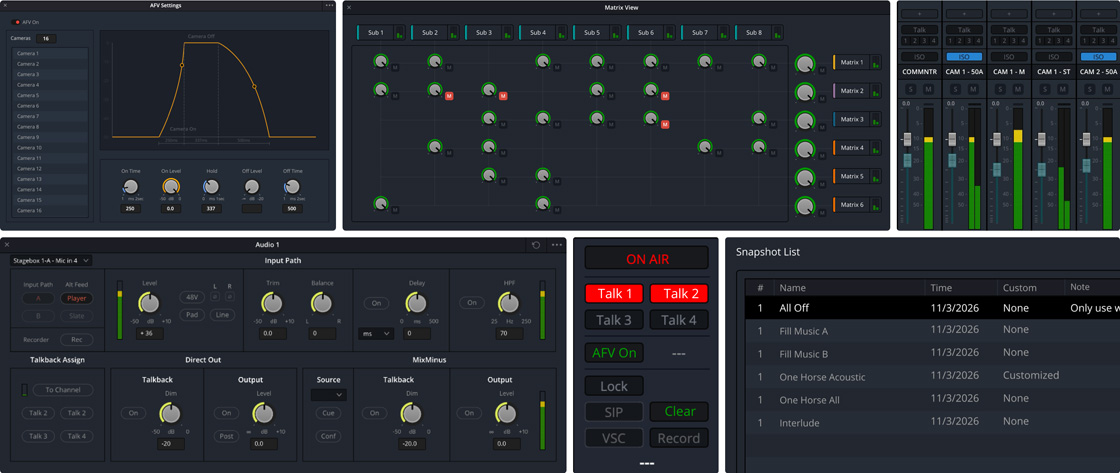Open the Stagebox 1-A Mic in 4 dropdown

pyautogui.click(x=51, y=261)
